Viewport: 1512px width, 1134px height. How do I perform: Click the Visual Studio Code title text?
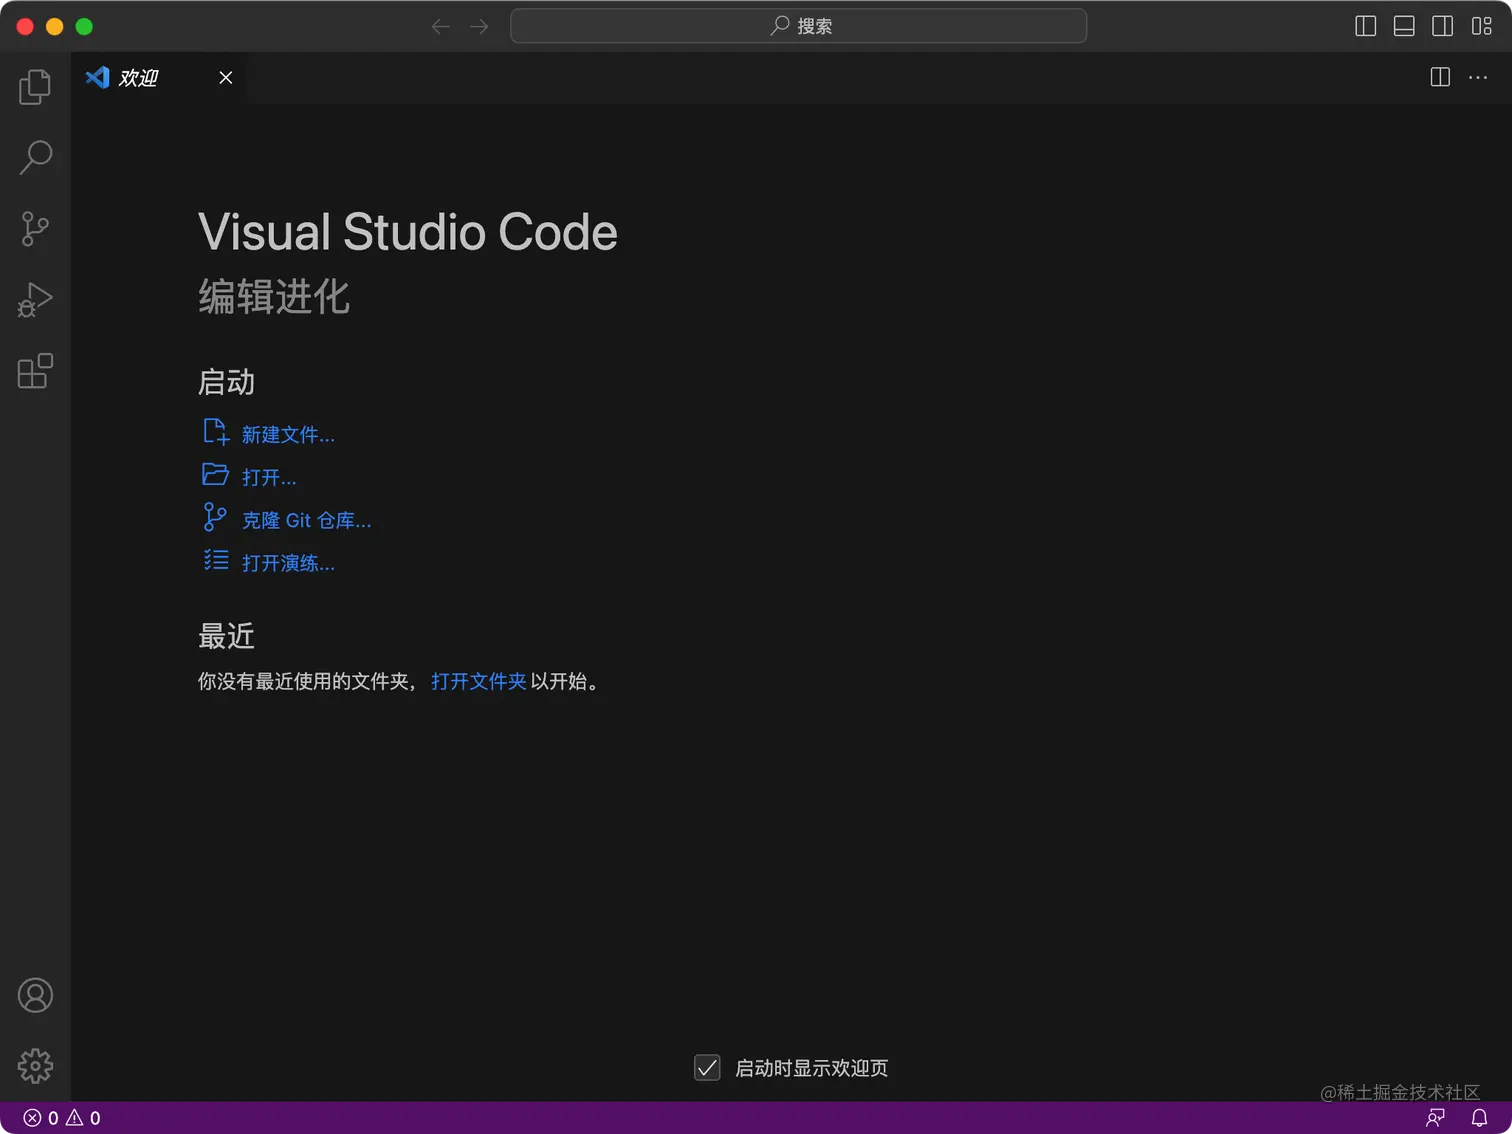(x=408, y=232)
